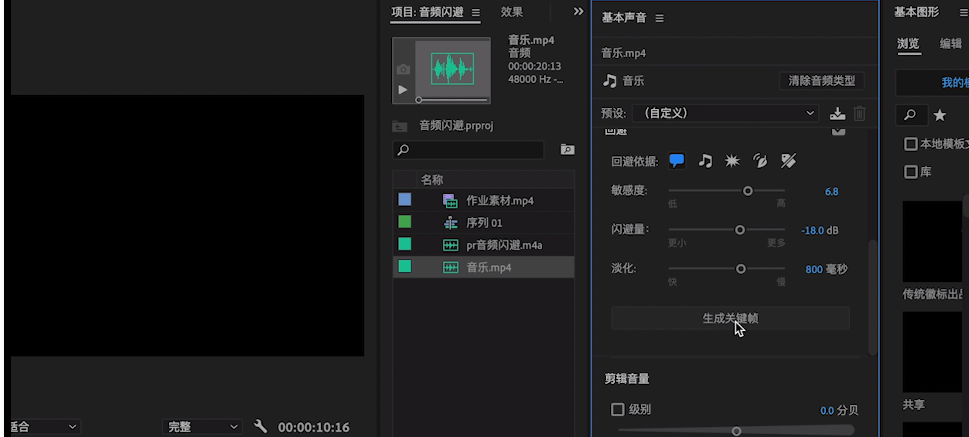969x437 pixels.
Task: Switch to the 浏览 tab
Action: (908, 44)
